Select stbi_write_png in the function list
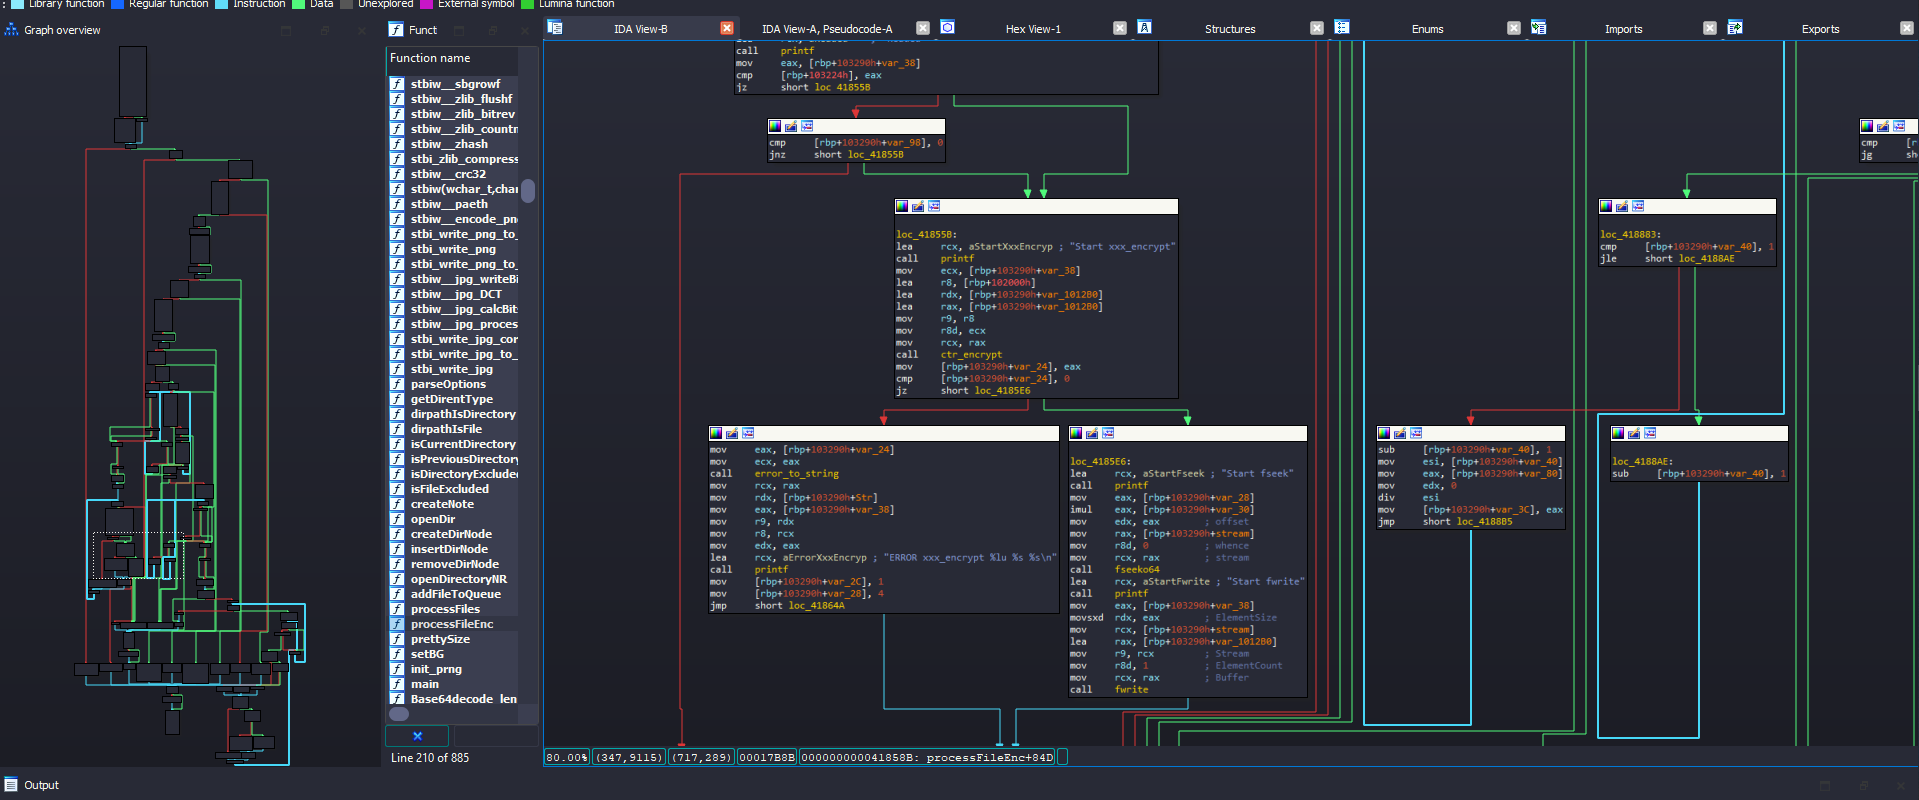1919x800 pixels. 452,249
